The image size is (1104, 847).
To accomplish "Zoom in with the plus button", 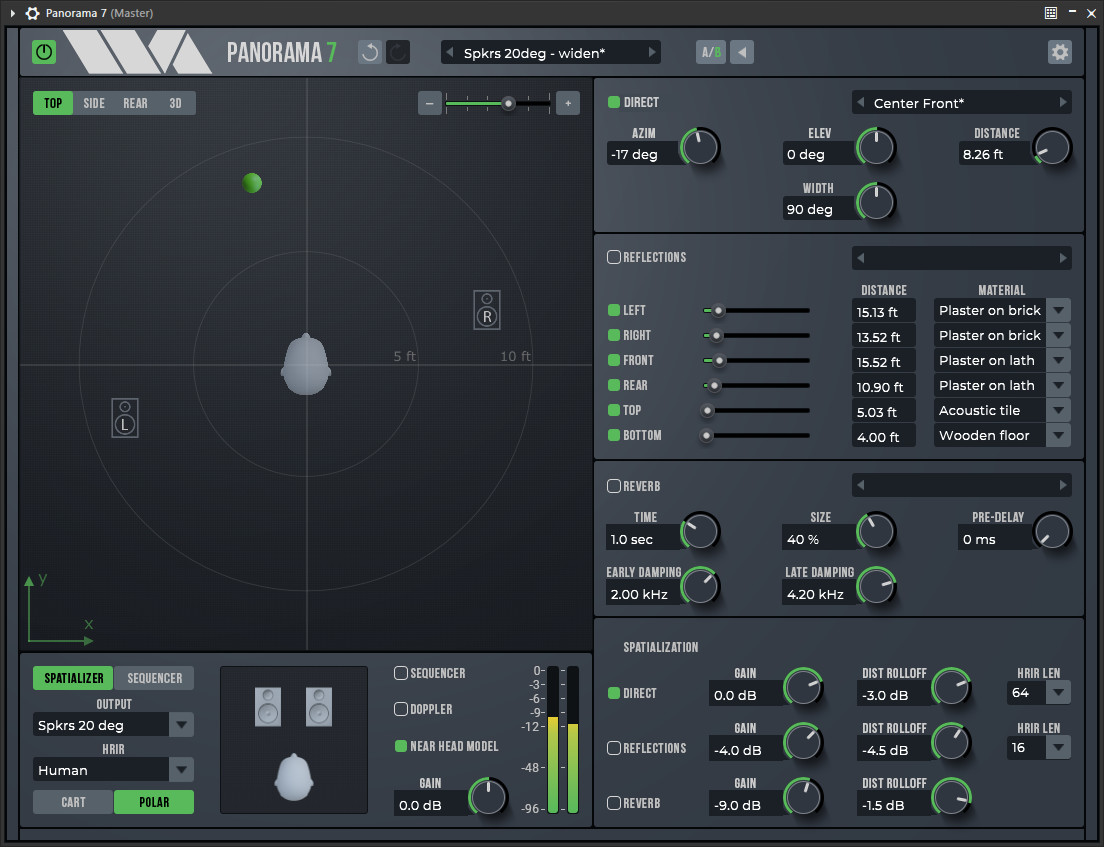I will click(x=567, y=103).
